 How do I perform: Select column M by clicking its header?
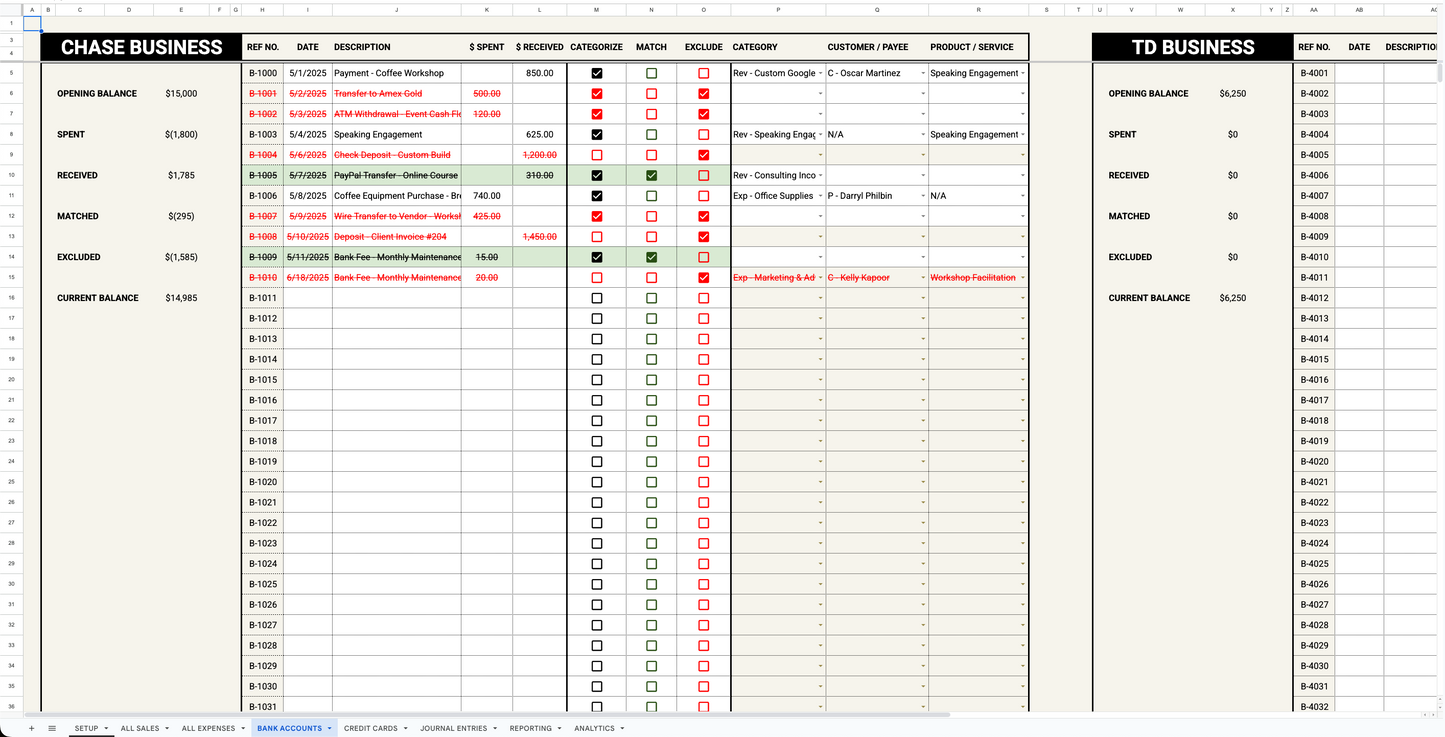[597, 9]
